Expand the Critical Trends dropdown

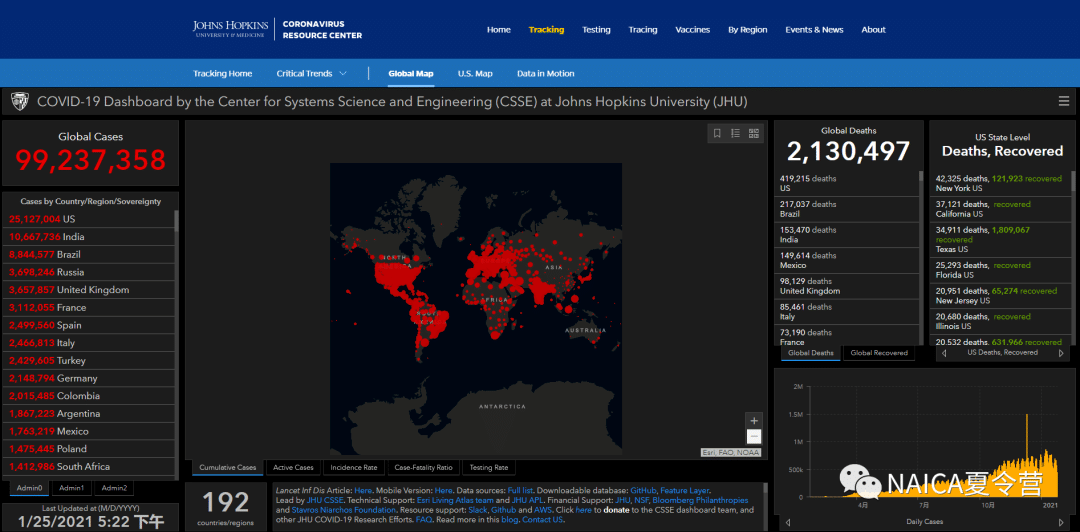(312, 74)
